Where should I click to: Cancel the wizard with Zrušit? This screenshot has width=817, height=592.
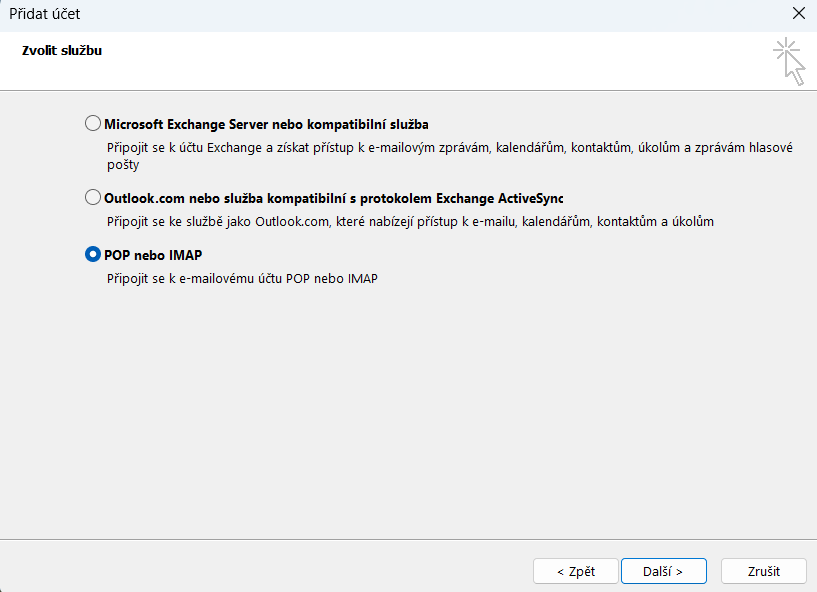[x=763, y=571]
